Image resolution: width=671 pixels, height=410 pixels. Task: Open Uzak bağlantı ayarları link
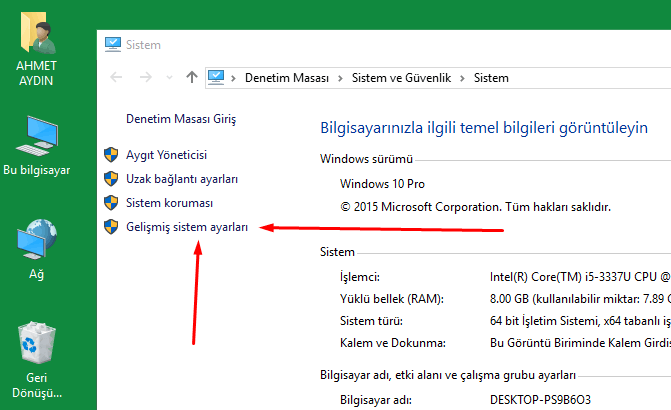(182, 179)
